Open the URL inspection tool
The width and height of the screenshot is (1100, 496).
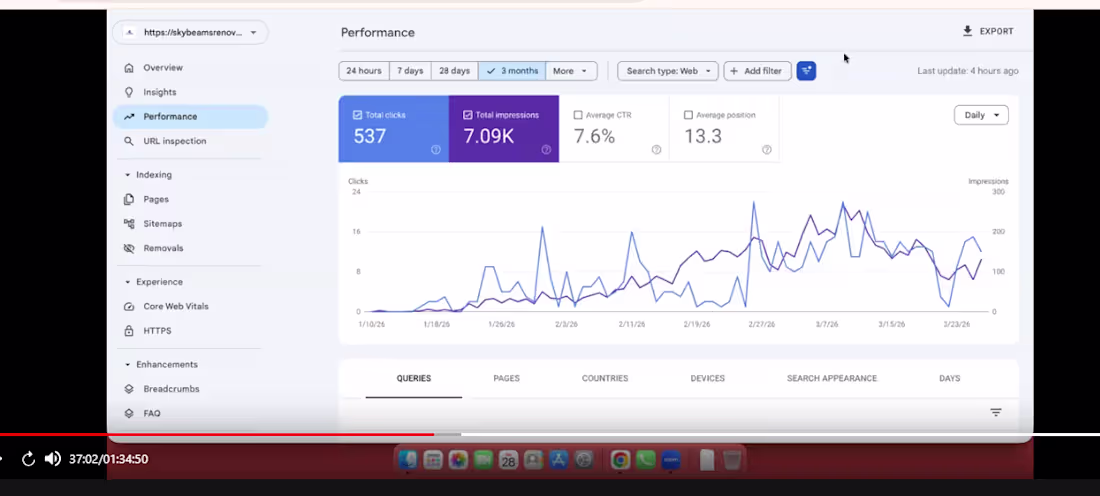[x=175, y=141]
